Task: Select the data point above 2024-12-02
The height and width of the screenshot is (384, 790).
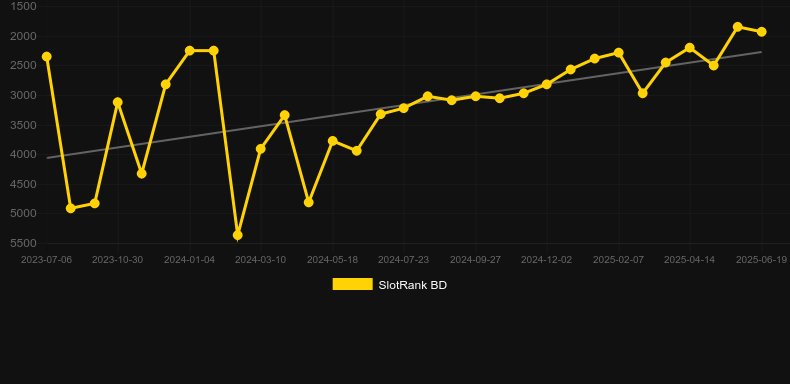Action: (547, 84)
